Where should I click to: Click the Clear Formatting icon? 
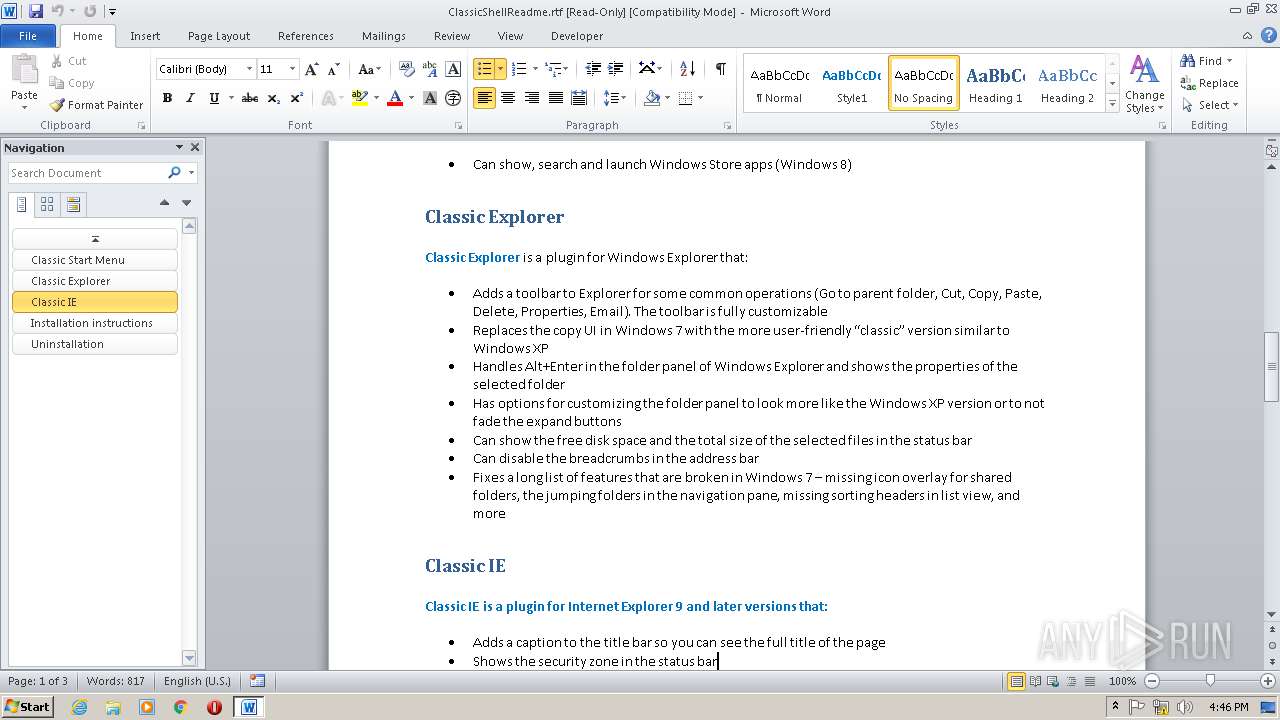pos(407,69)
